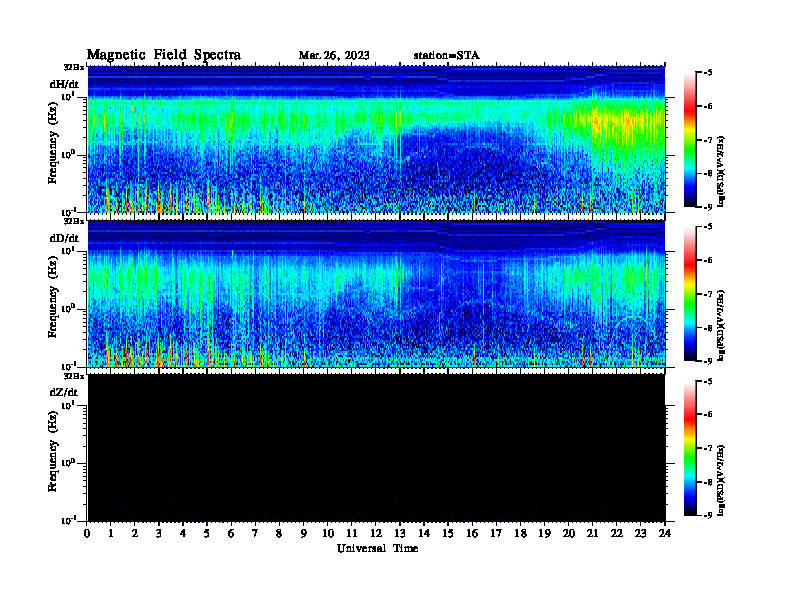Image resolution: width=792 pixels, height=612 pixels.
Task: Click the '-9' value on dZ/dt color bar
Action: tap(708, 515)
